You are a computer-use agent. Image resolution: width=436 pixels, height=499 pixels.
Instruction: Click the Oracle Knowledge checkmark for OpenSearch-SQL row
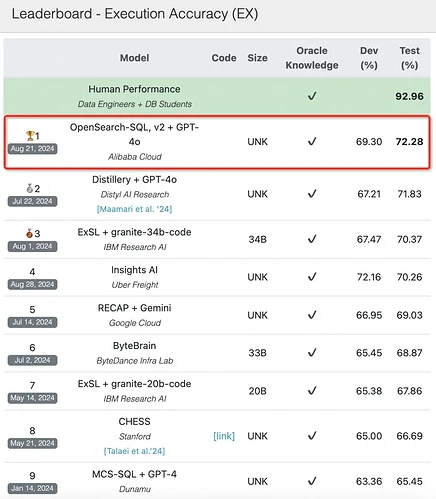pyautogui.click(x=312, y=142)
